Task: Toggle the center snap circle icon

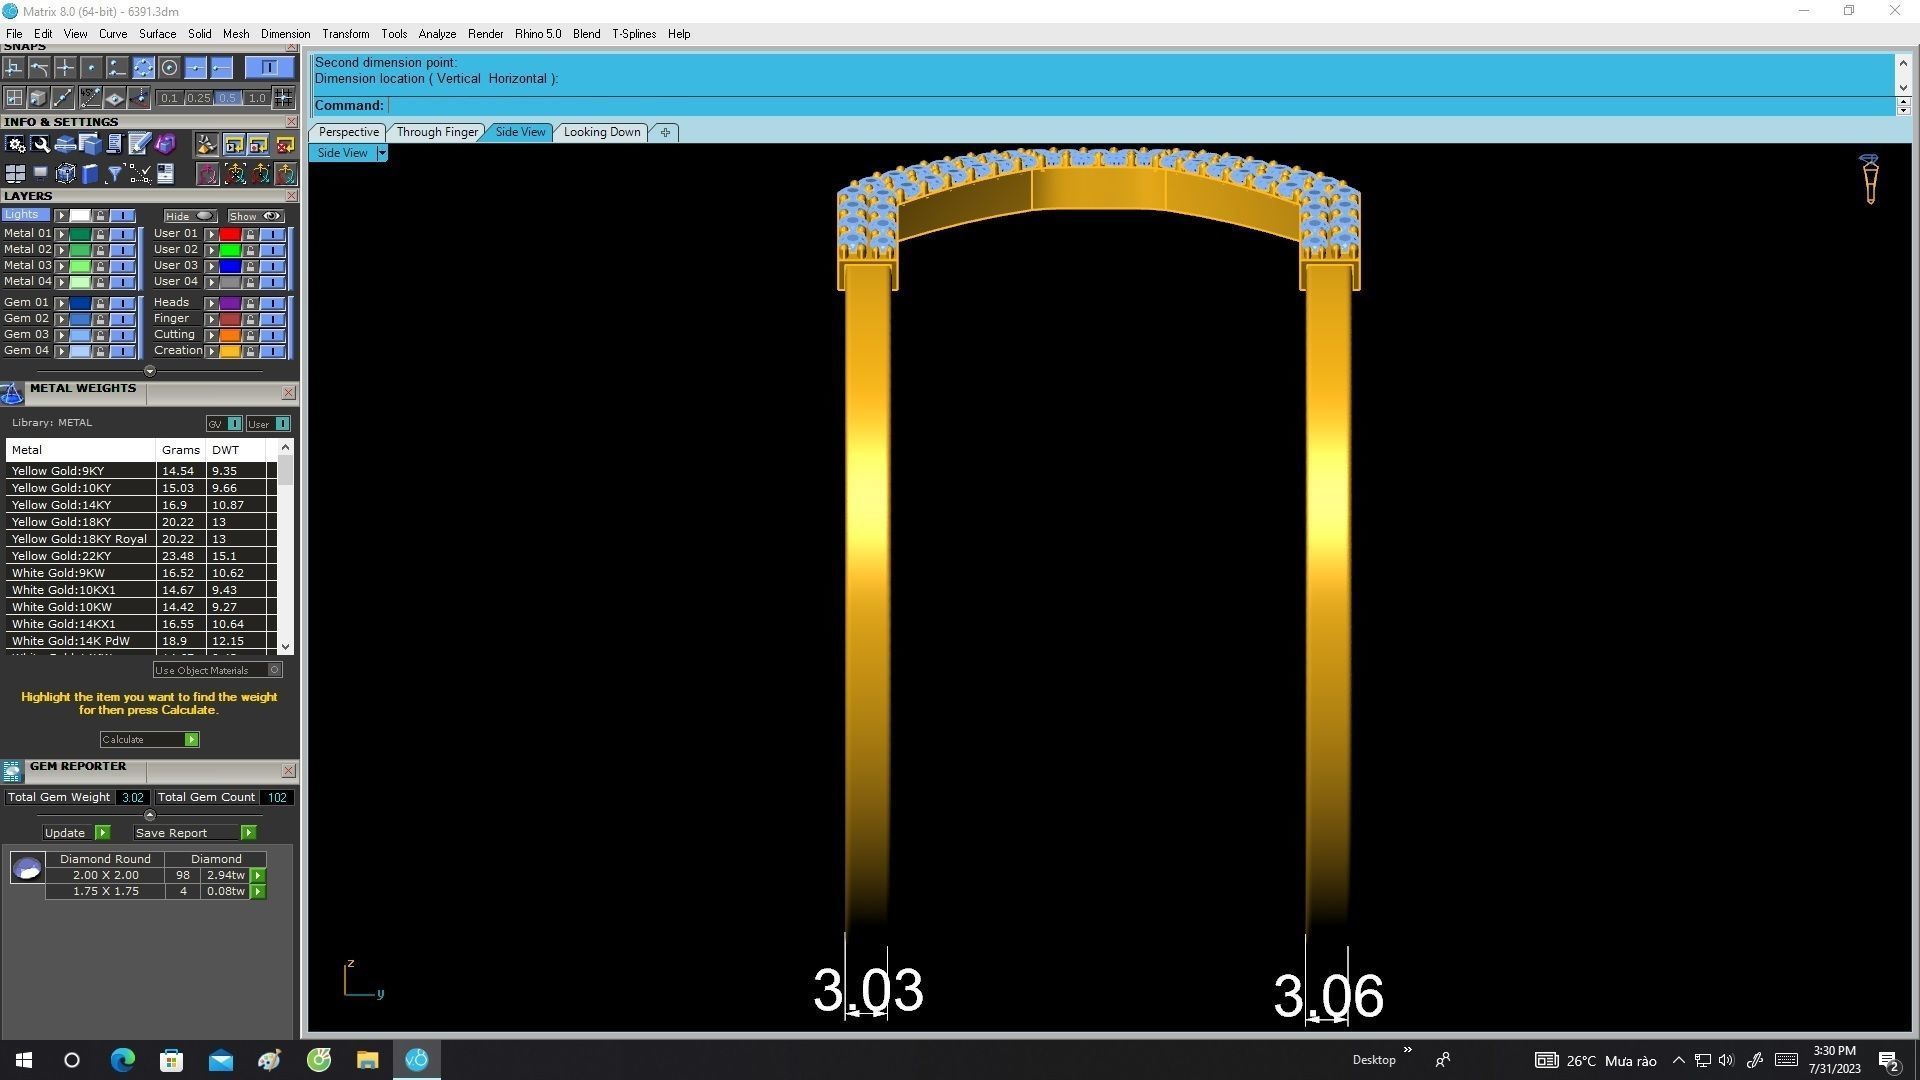Action: (x=169, y=68)
